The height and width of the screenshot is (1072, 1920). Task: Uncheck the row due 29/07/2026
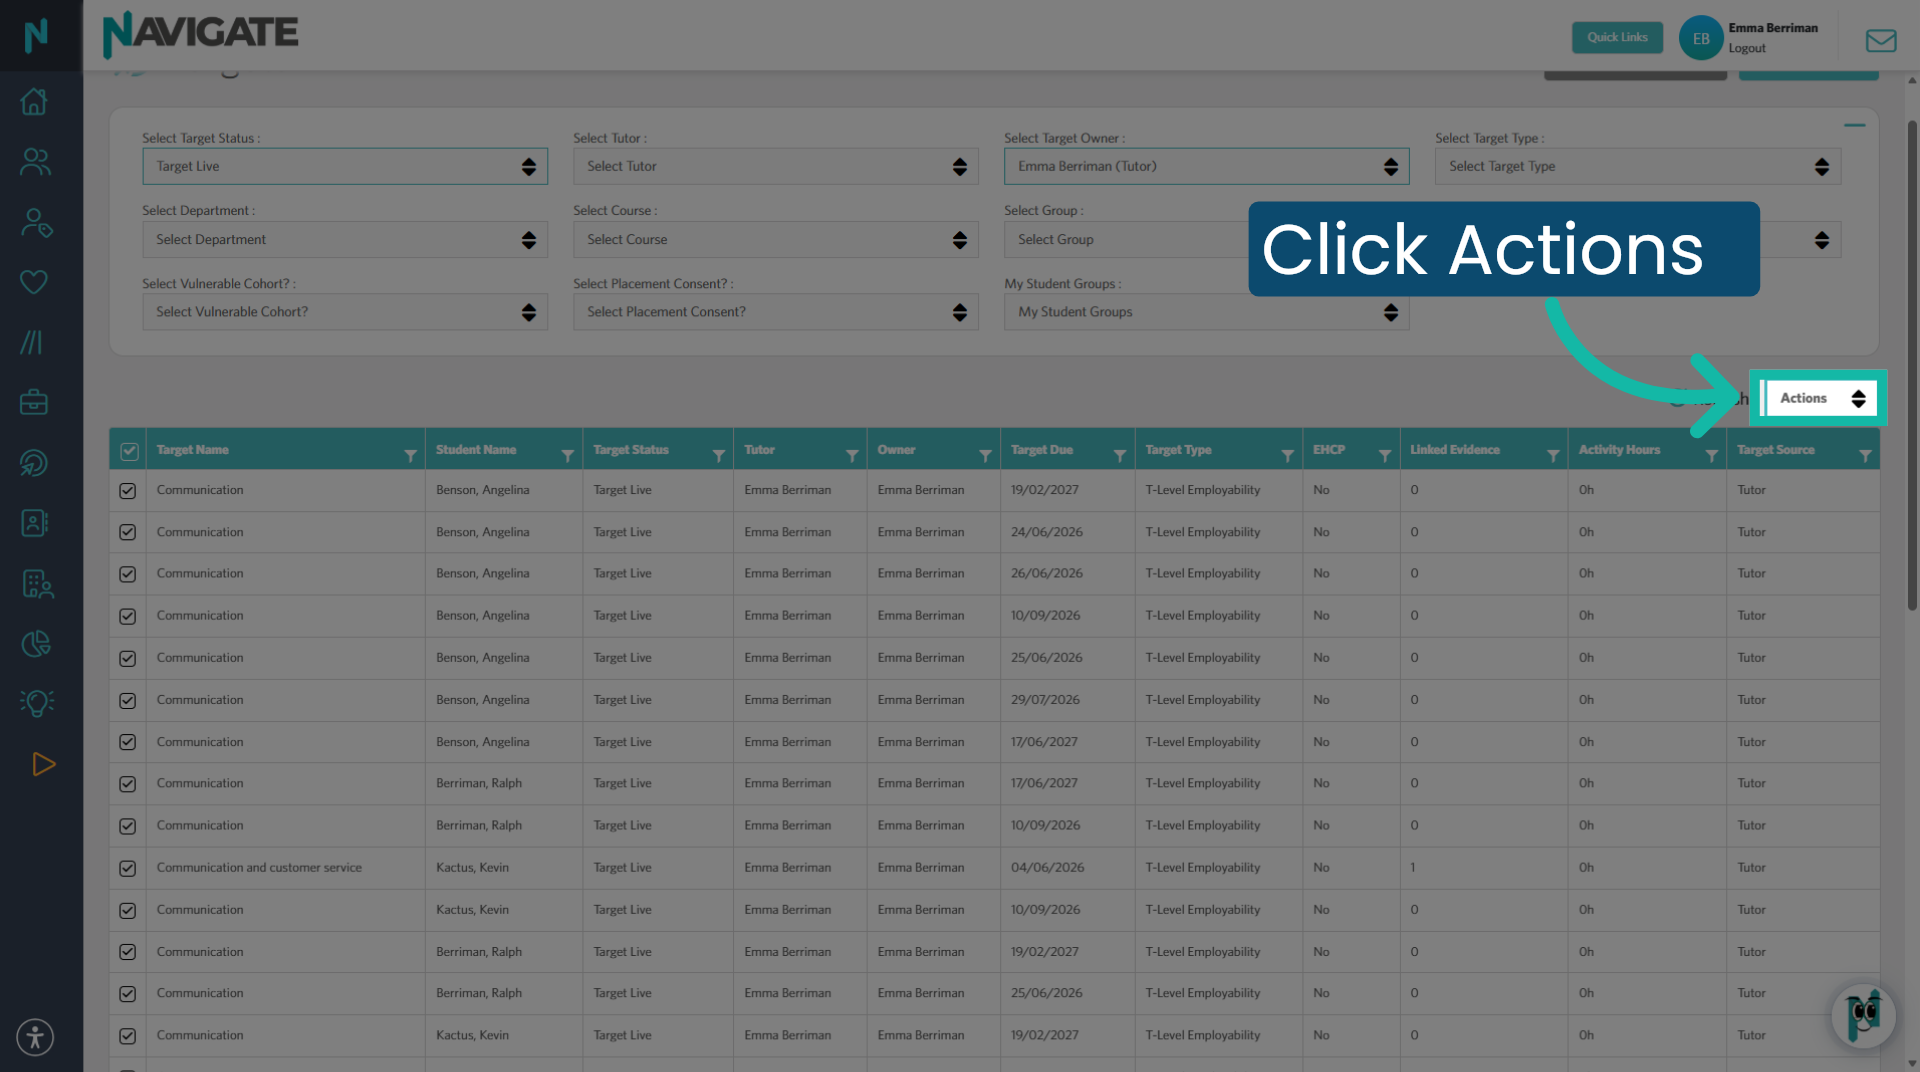point(127,701)
